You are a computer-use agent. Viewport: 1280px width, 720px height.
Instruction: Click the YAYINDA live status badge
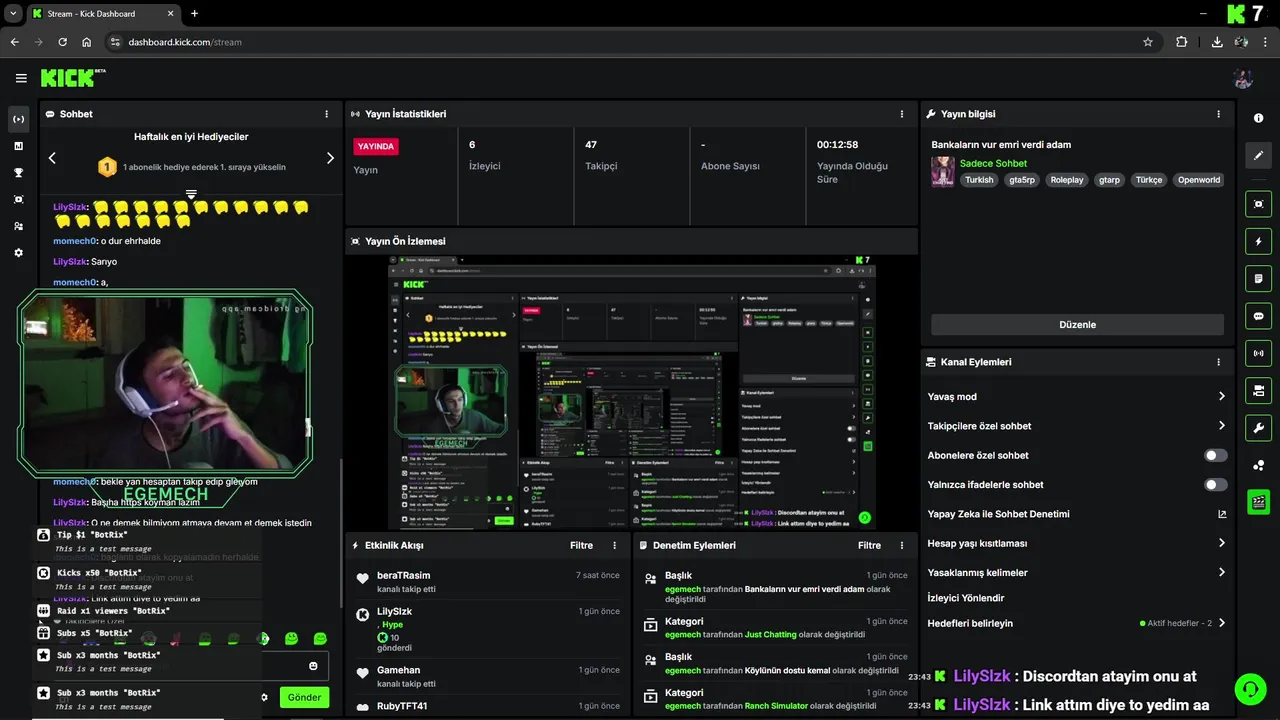tap(376, 146)
